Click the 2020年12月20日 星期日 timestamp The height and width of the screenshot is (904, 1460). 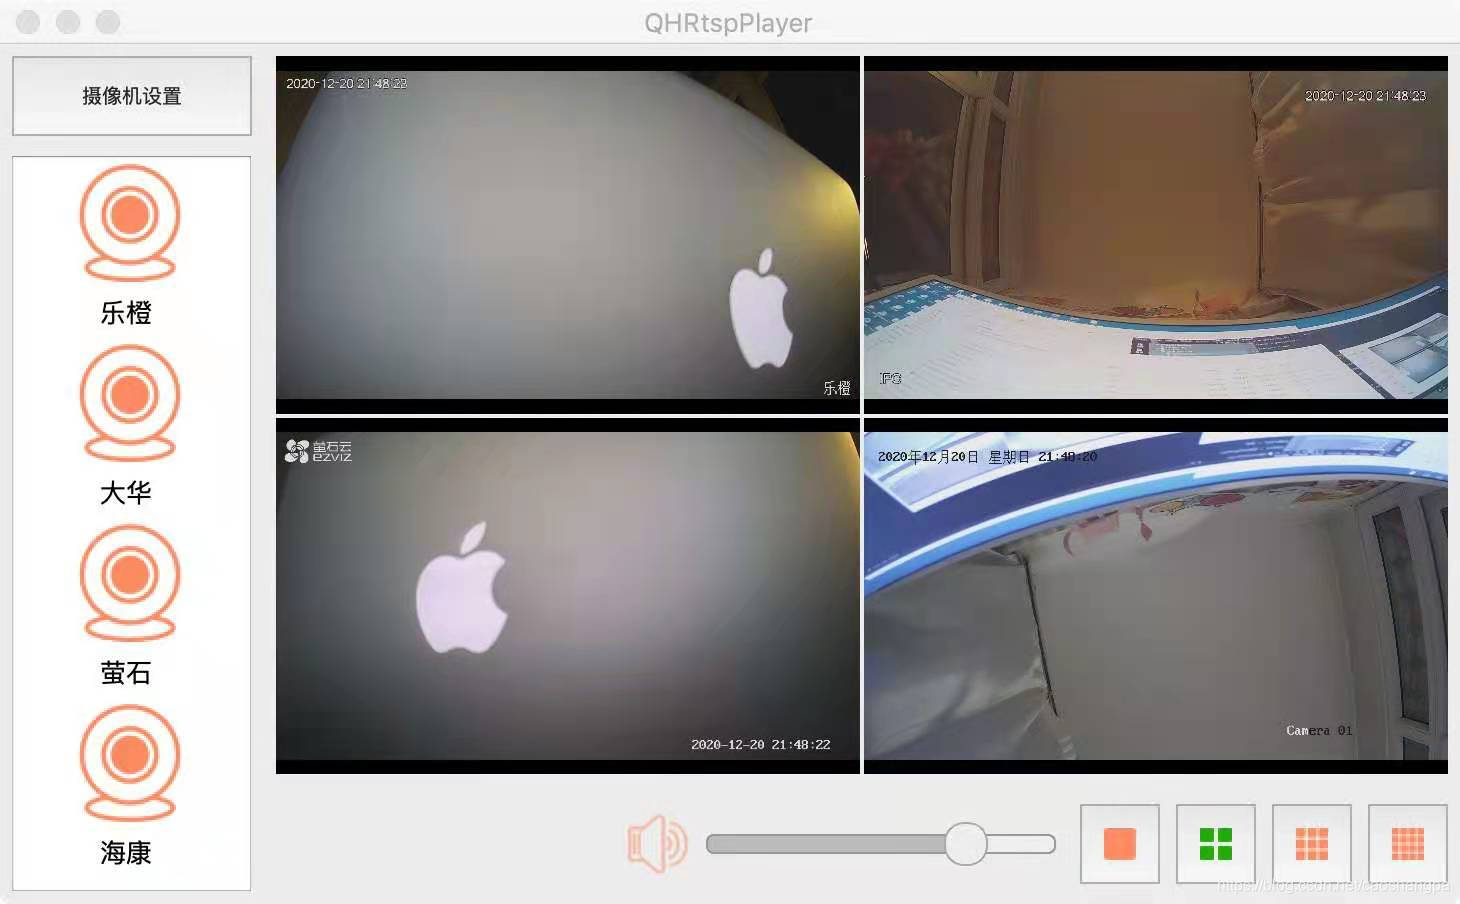pos(987,457)
